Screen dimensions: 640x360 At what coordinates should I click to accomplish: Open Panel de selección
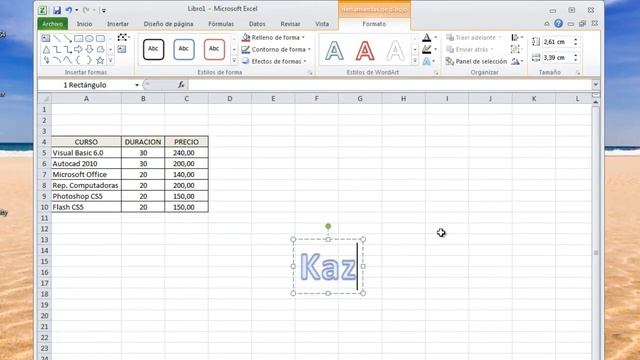click(x=476, y=61)
